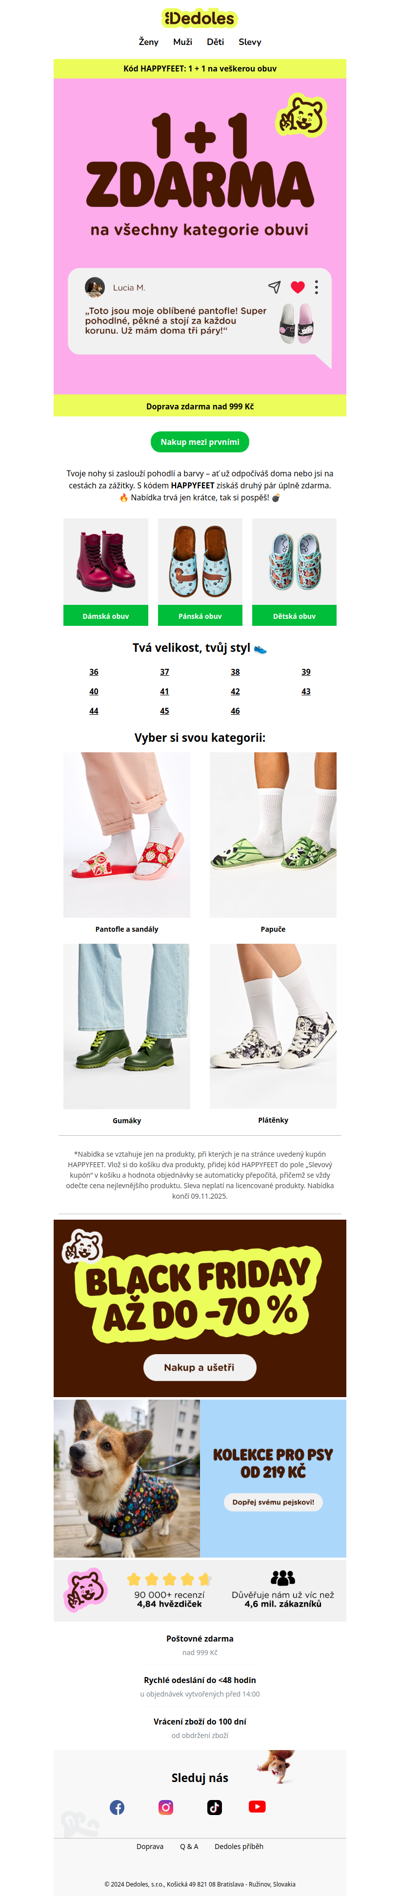Click the Facebook icon under Sleduj nás
This screenshot has height=1896, width=400.
point(117,1807)
